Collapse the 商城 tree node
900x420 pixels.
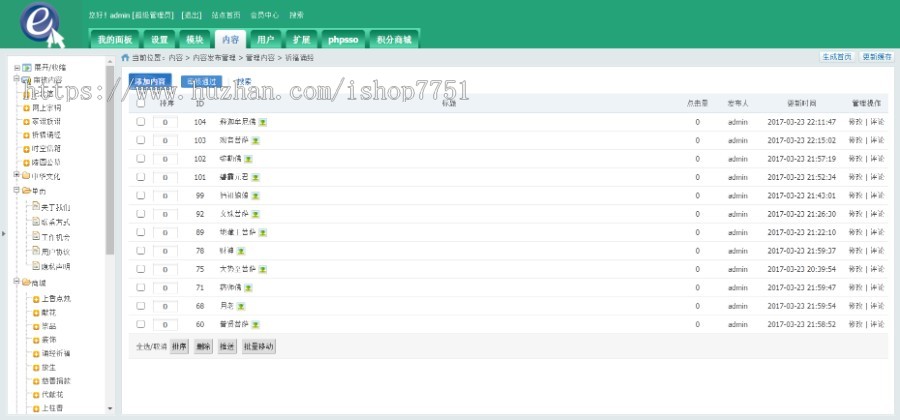point(17,282)
